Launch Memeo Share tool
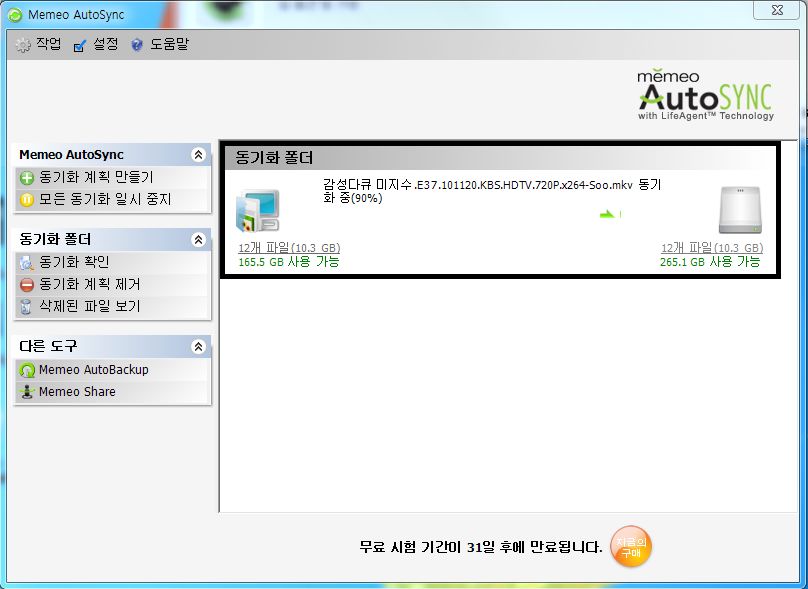 [x=77, y=392]
